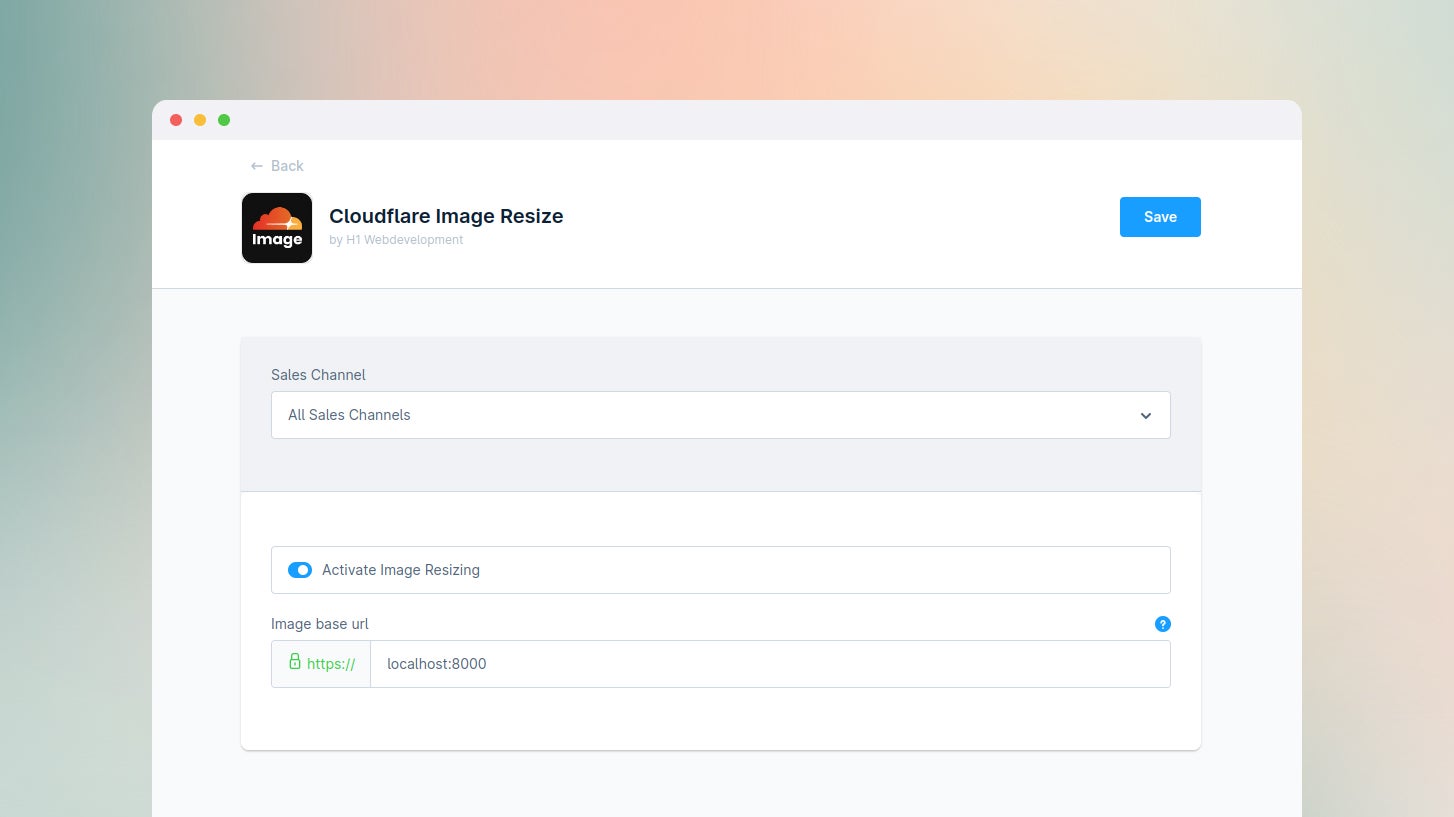Click the Image base url label
Viewport: 1454px width, 817px height.
(x=320, y=624)
